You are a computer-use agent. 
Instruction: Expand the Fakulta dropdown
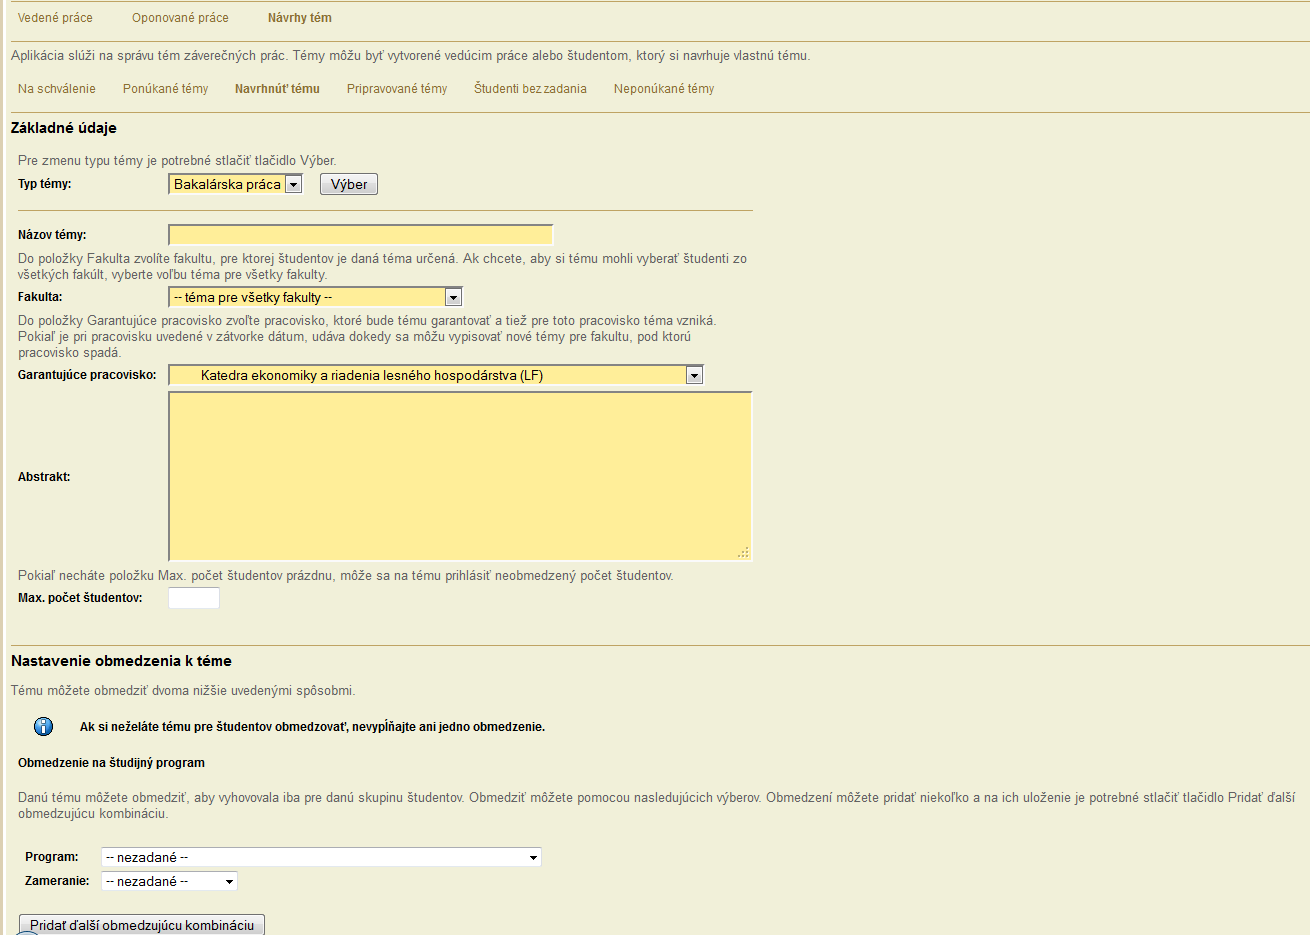[316, 297]
